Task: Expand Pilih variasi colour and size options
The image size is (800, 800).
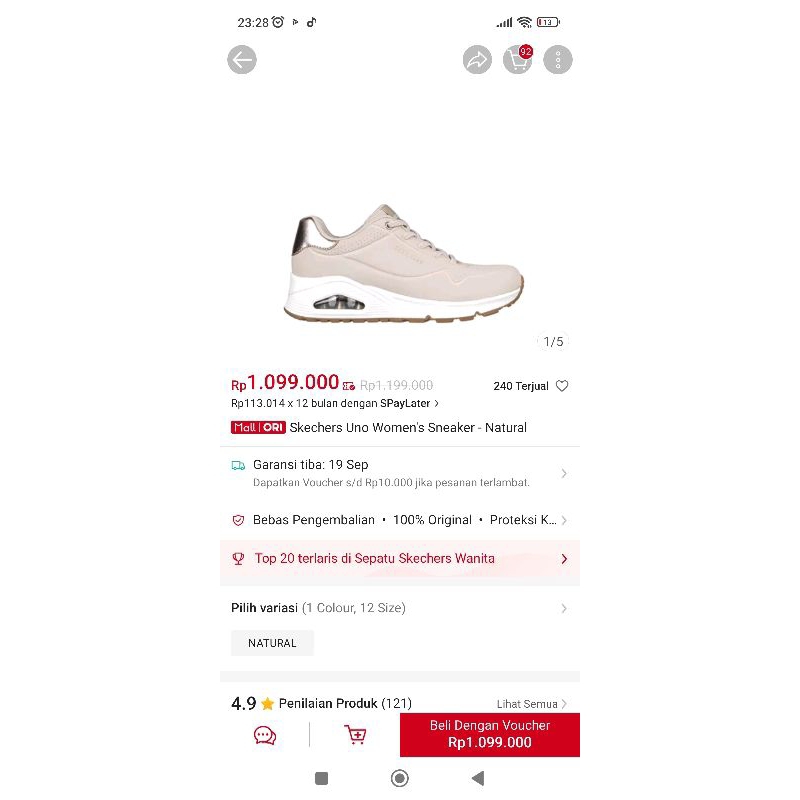Action: [399, 608]
